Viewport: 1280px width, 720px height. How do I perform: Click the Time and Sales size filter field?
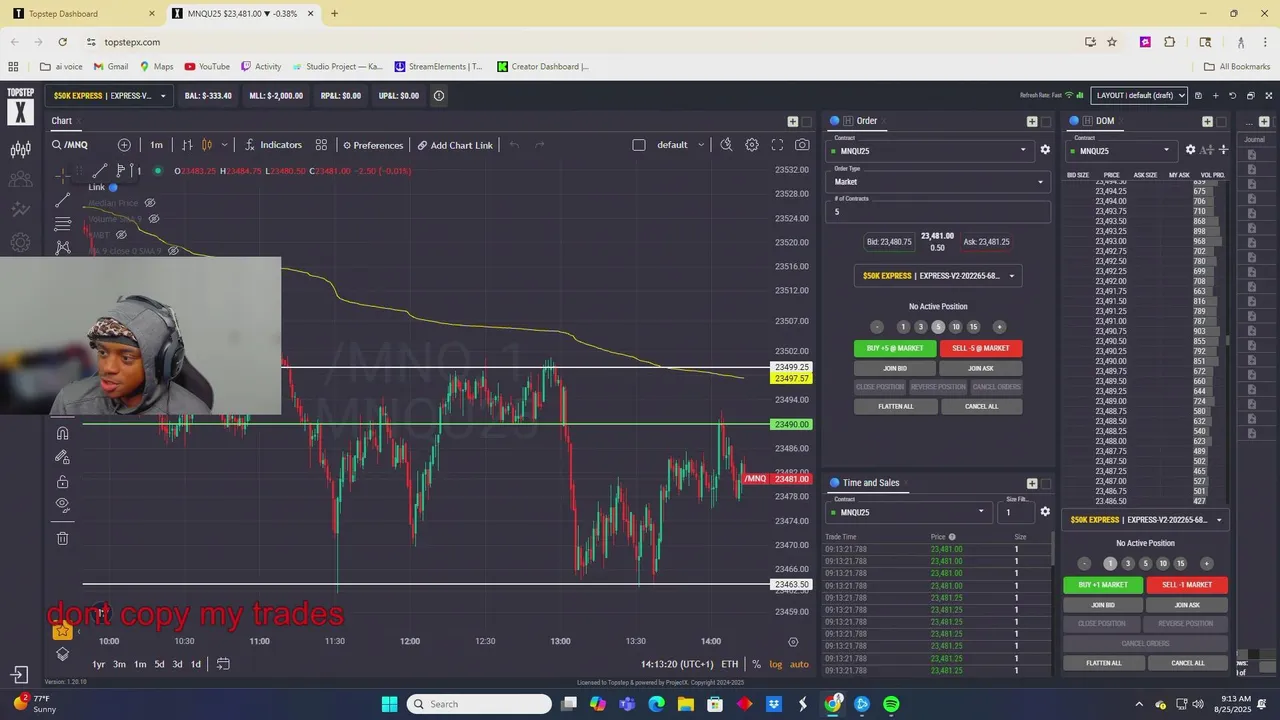pyautogui.click(x=1018, y=512)
